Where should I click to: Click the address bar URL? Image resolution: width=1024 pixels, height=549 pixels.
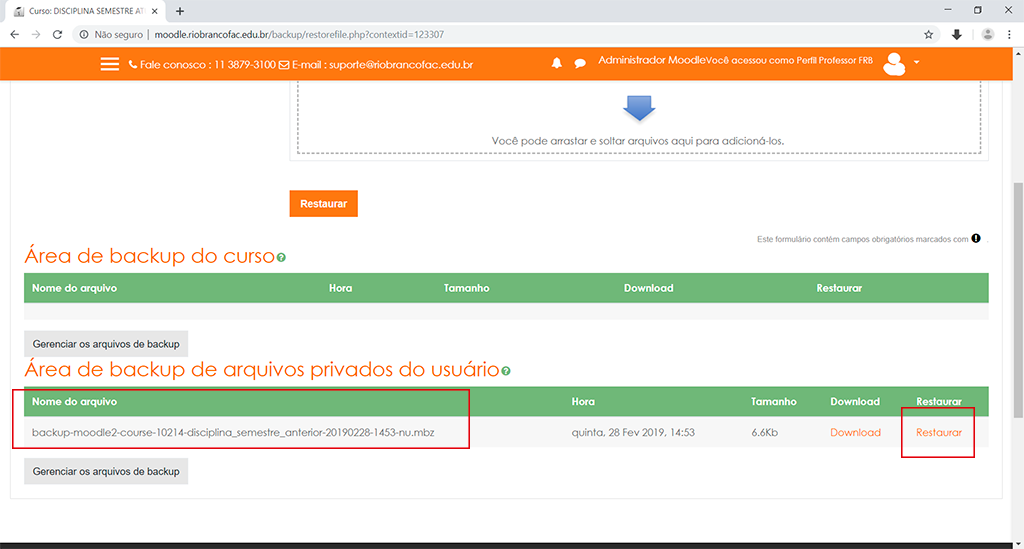[x=299, y=35]
